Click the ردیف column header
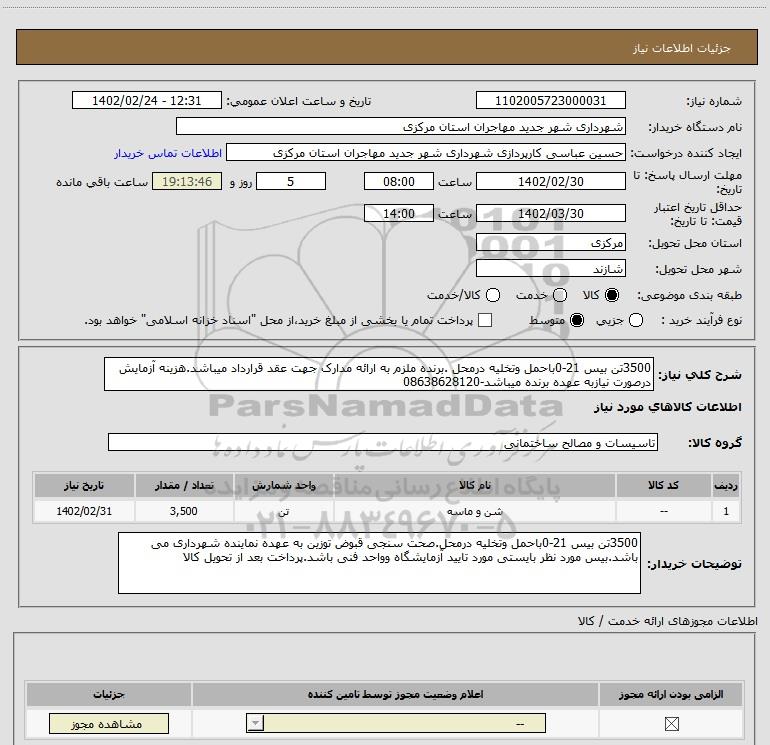The height and width of the screenshot is (745, 770). (726, 485)
